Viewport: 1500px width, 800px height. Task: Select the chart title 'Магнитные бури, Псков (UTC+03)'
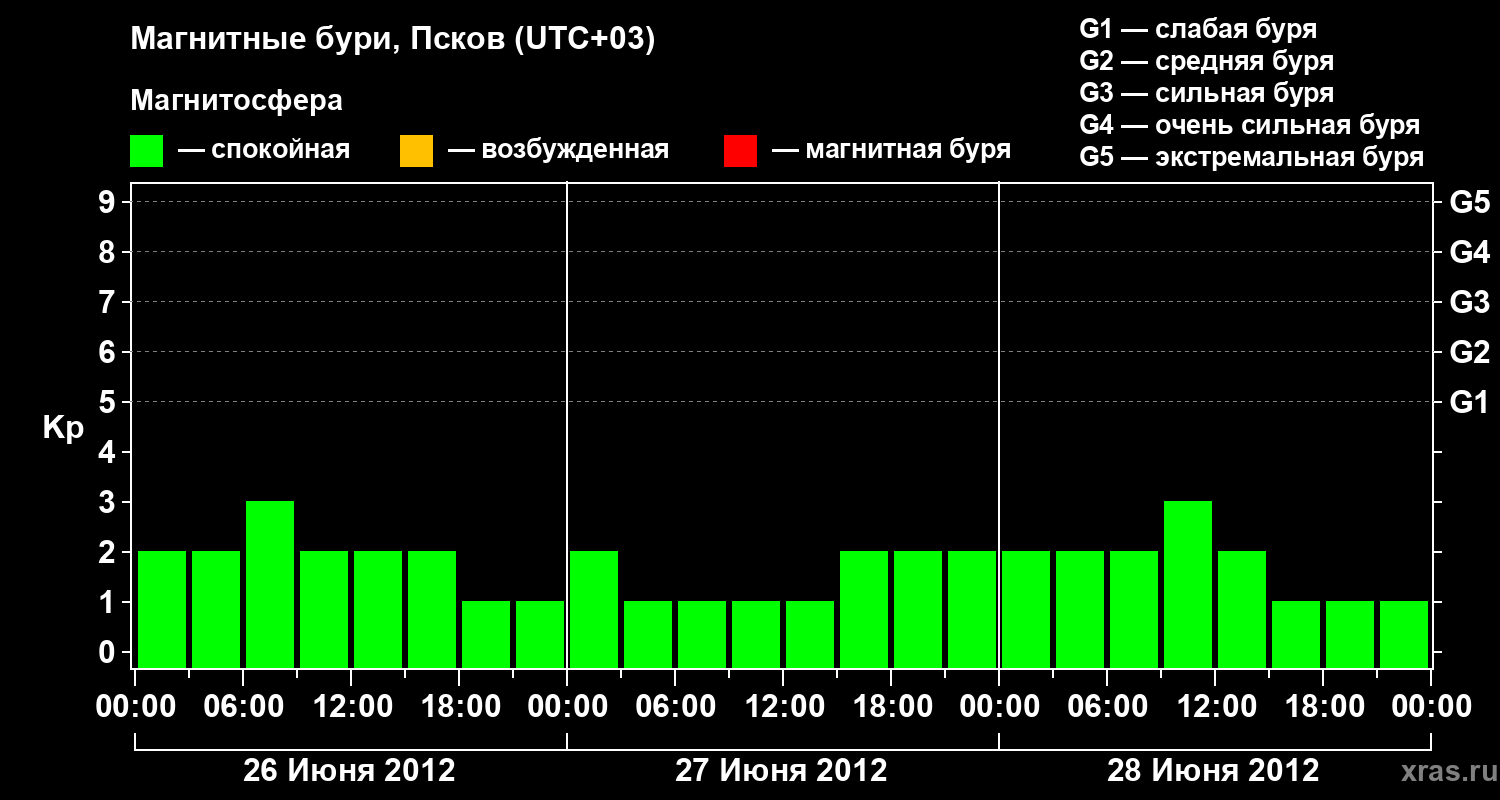point(393,40)
